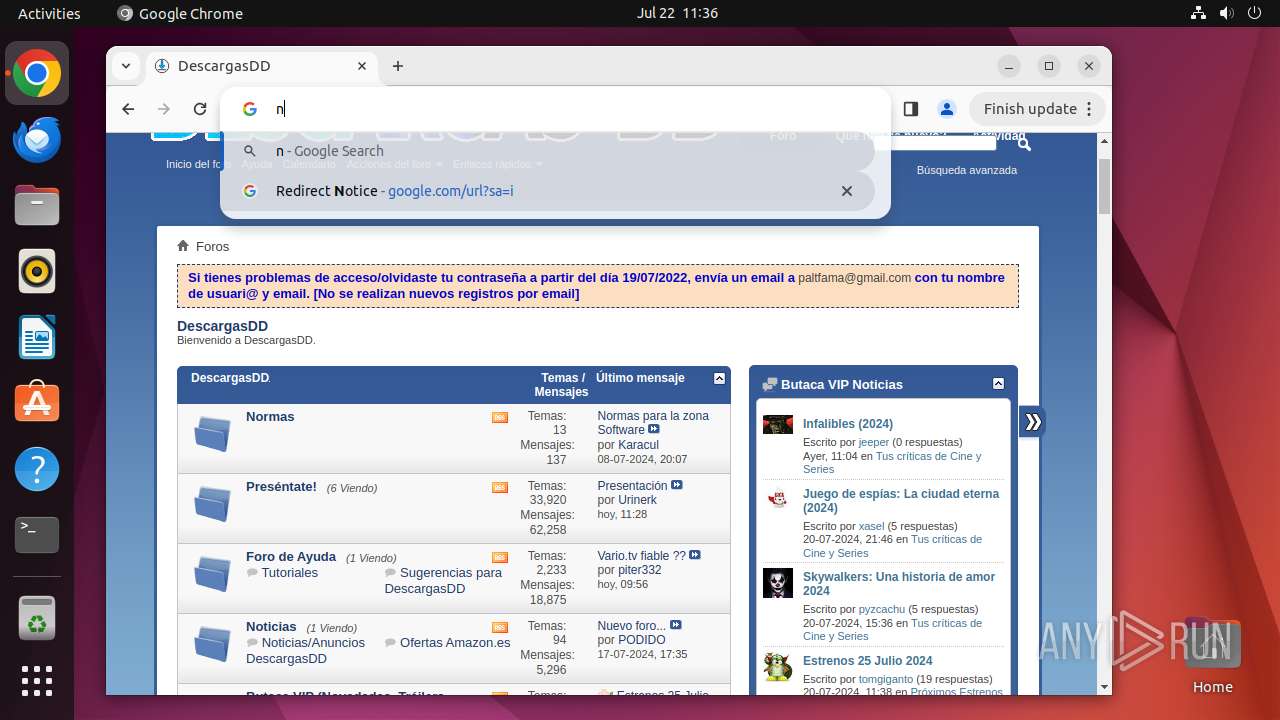The width and height of the screenshot is (1280, 720).
Task: Click Inicio del foro link
Action: [199, 164]
